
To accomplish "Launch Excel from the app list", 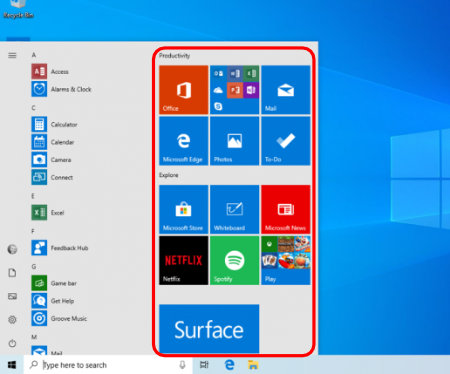I will click(48, 213).
